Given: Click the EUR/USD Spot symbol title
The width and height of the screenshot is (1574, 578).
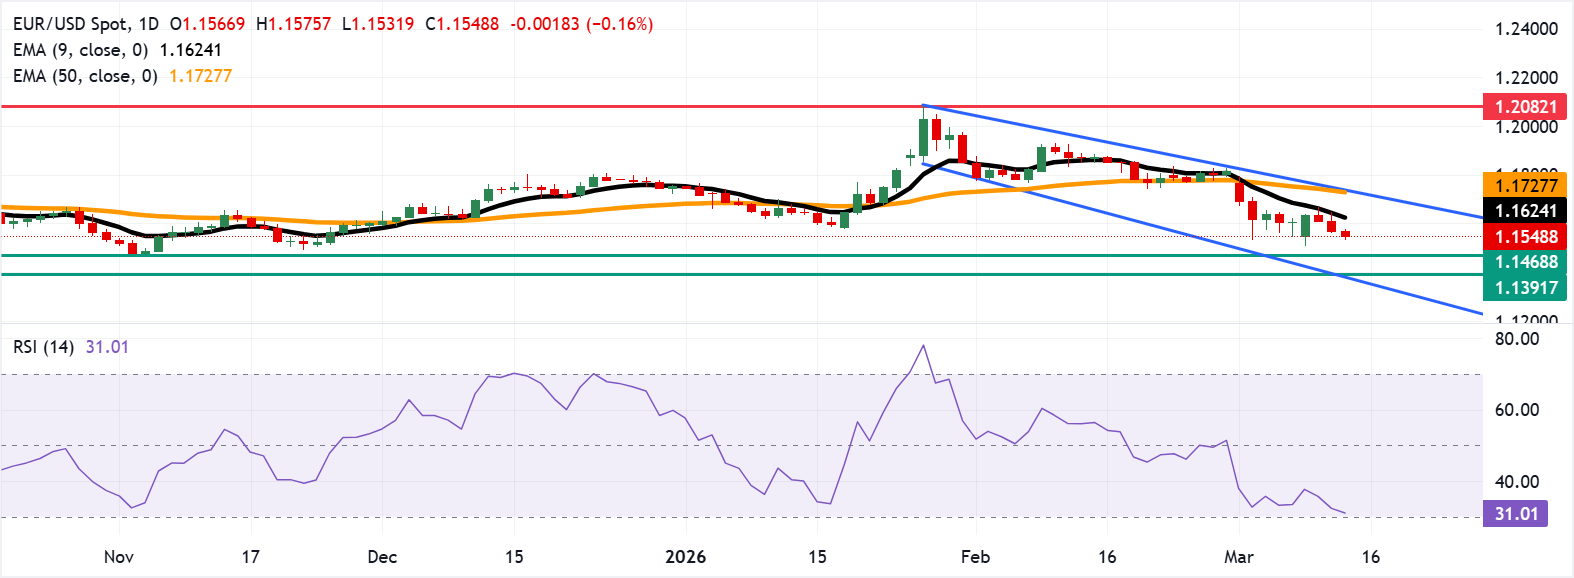Looking at the screenshot, I should pos(85,23).
